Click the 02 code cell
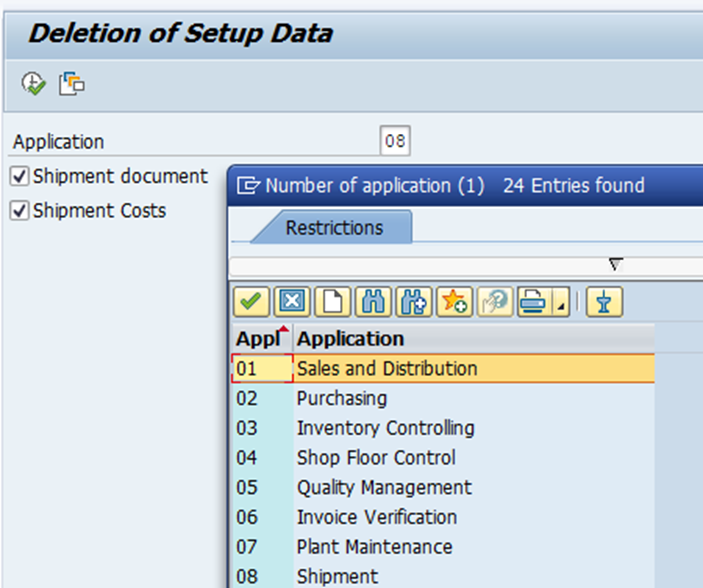 pyautogui.click(x=262, y=398)
